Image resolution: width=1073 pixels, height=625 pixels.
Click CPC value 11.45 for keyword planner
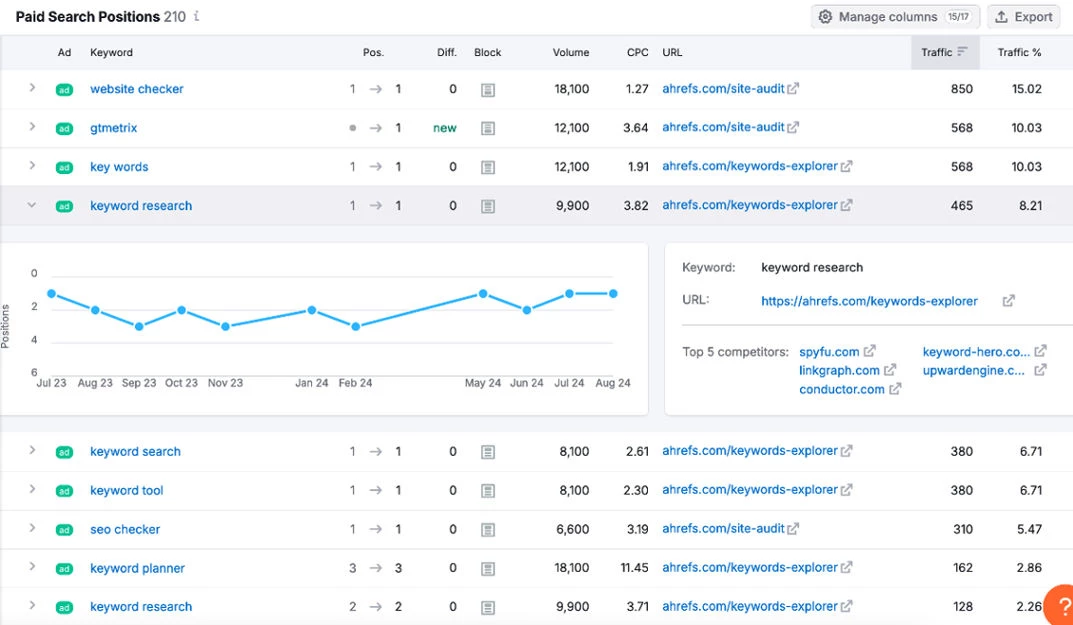tap(634, 568)
